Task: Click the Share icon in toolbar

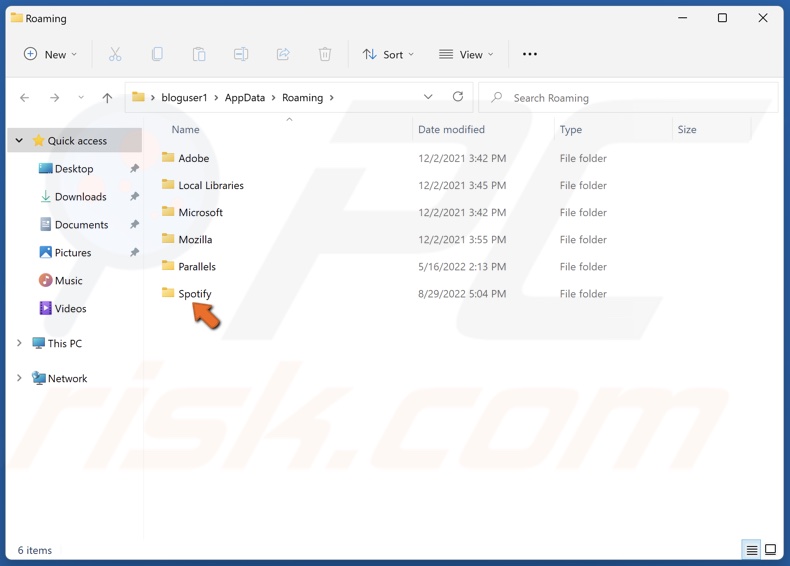Action: pos(283,54)
